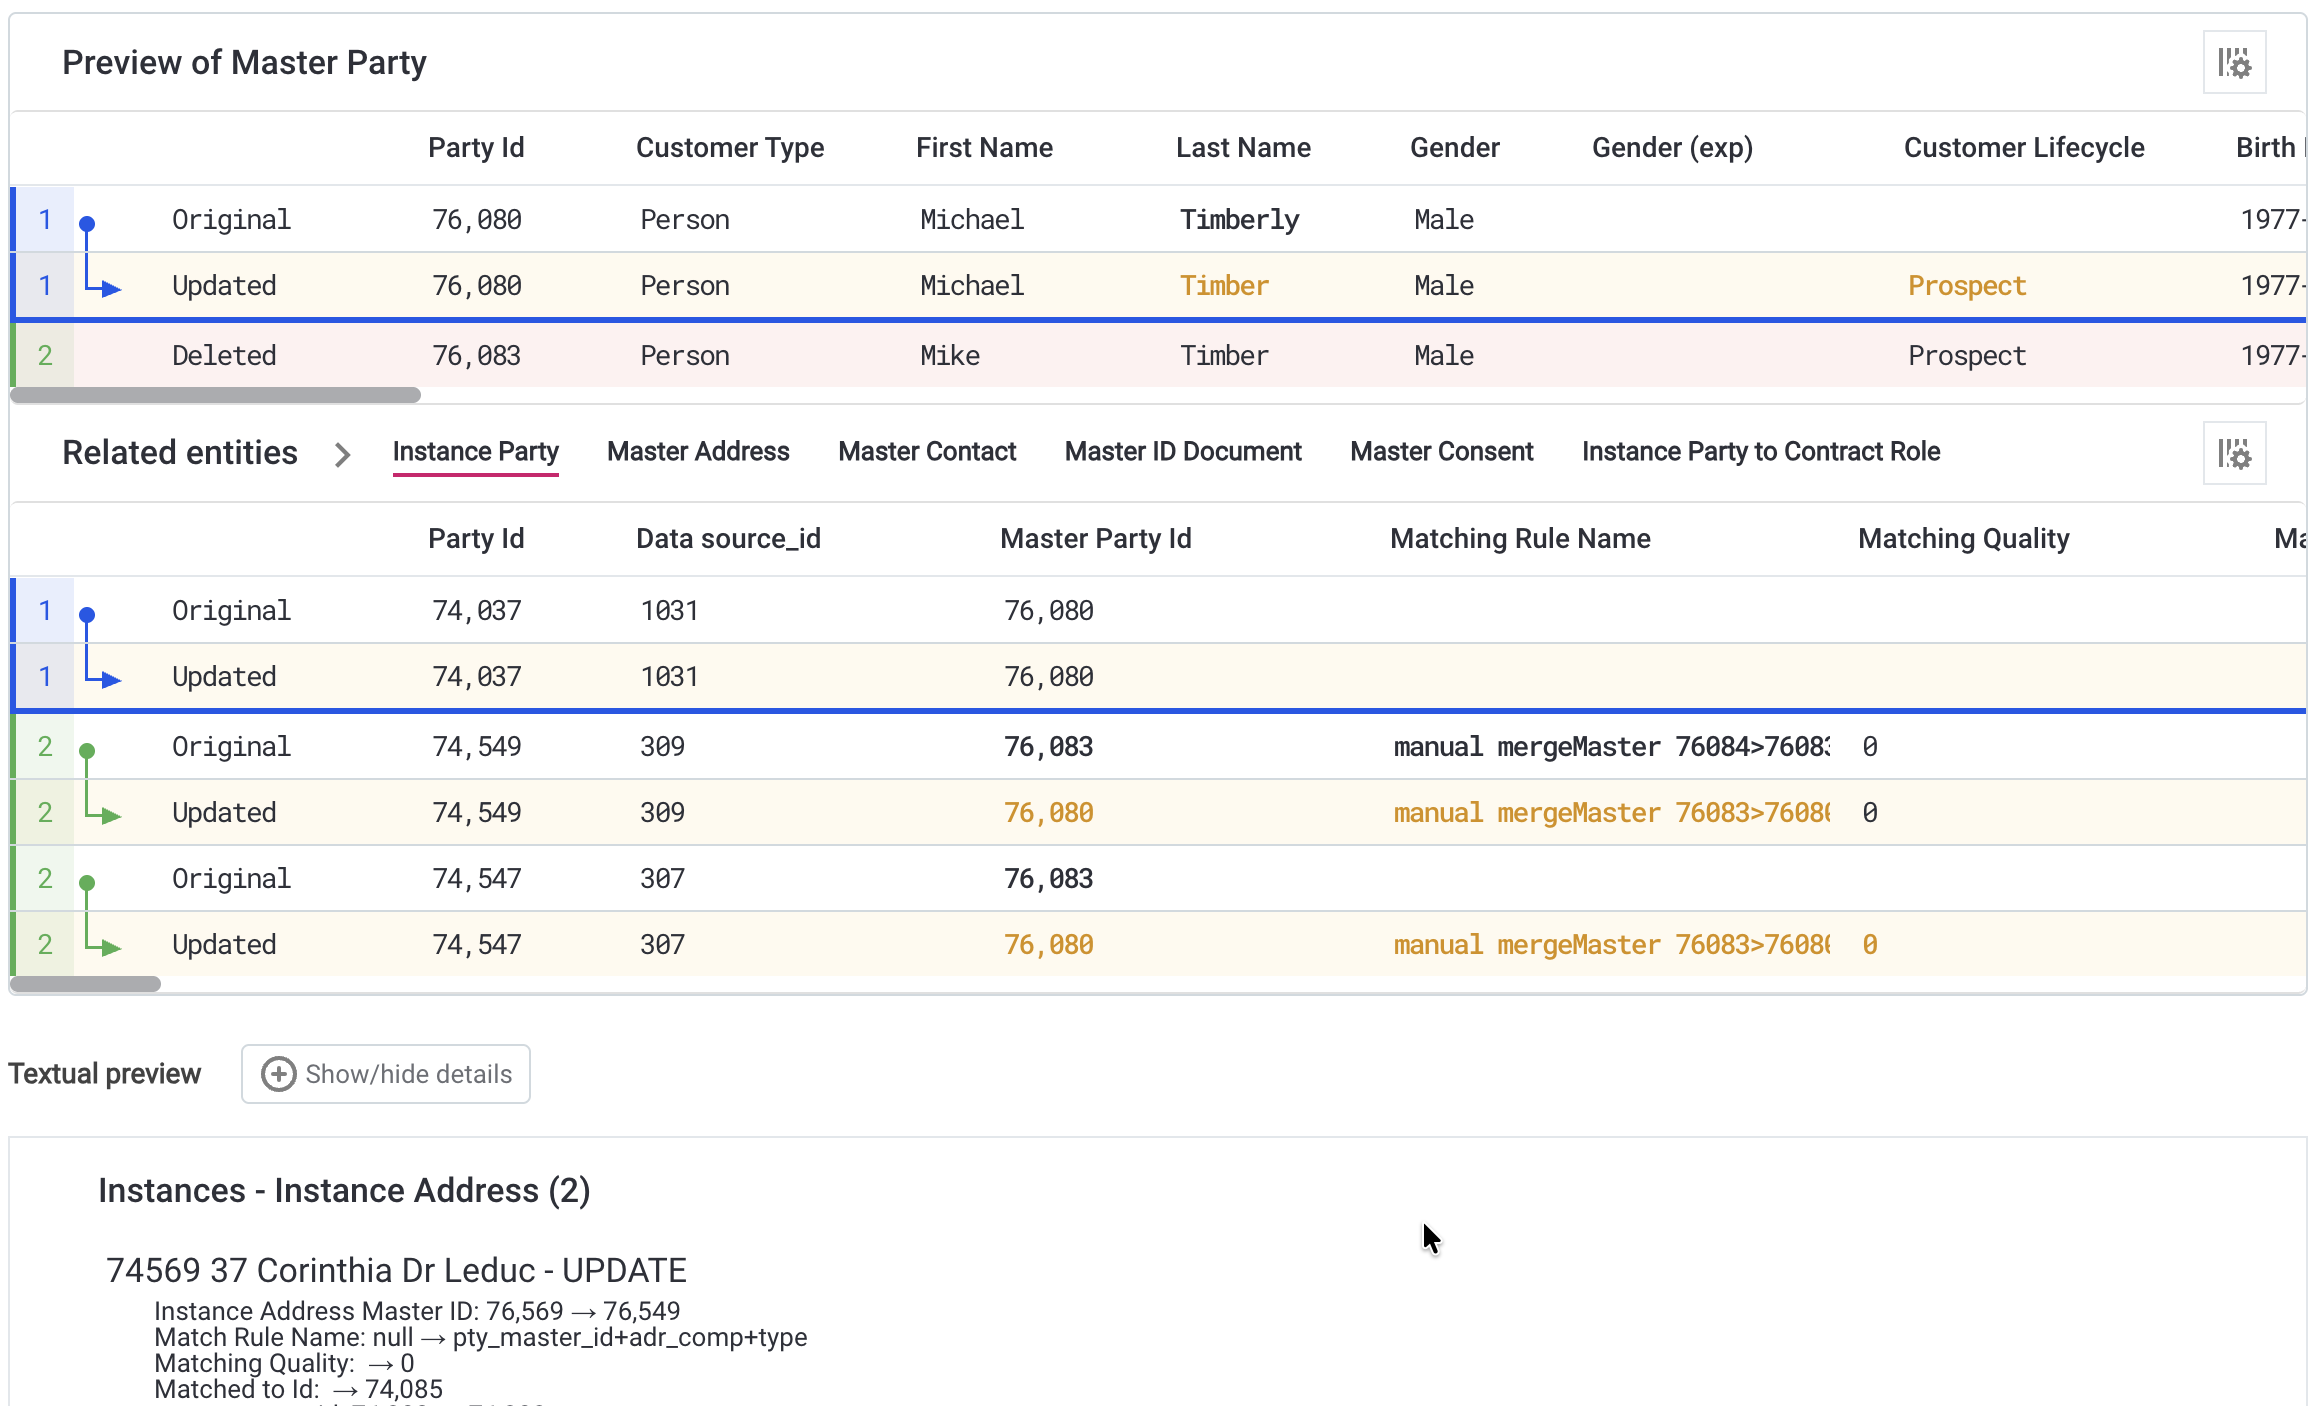The height and width of the screenshot is (1406, 2322).
Task: Open column settings for Related entities table
Action: click(x=2235, y=453)
